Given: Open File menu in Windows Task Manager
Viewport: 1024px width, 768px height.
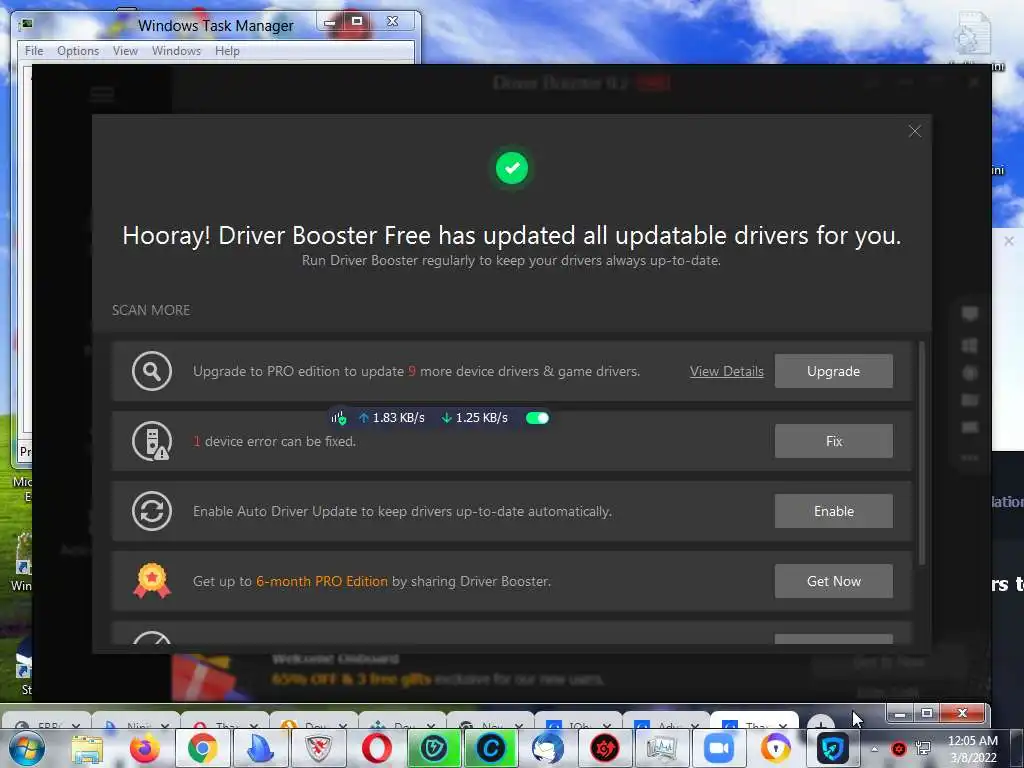Looking at the screenshot, I should [x=34, y=50].
